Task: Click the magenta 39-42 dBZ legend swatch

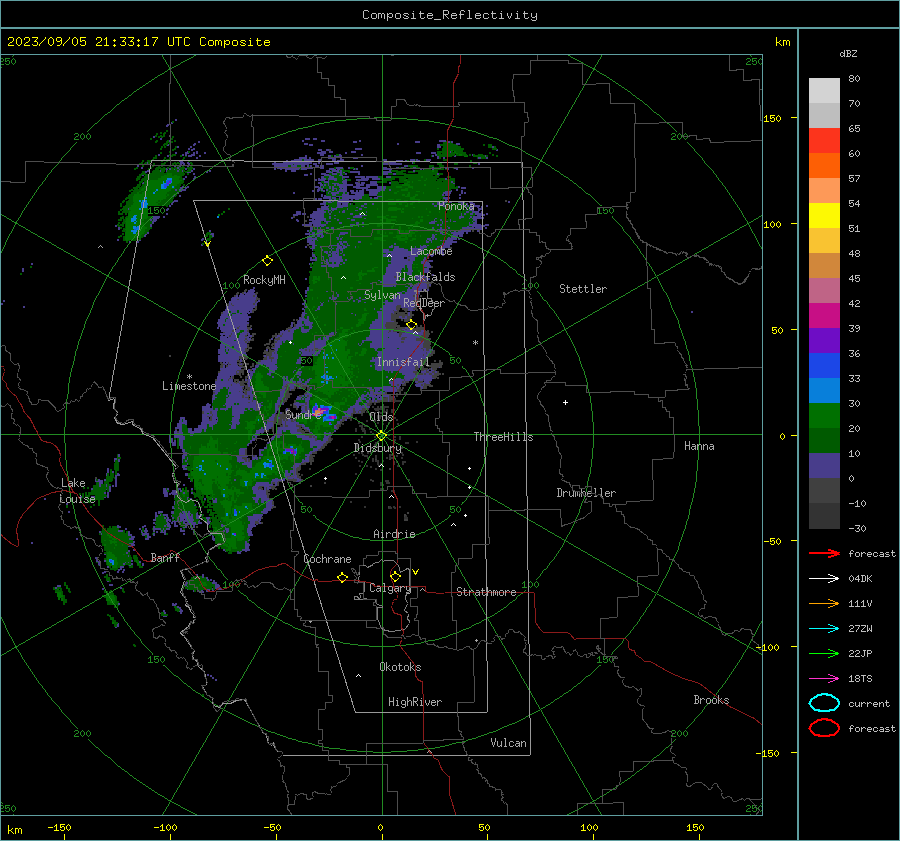Action: tap(824, 316)
